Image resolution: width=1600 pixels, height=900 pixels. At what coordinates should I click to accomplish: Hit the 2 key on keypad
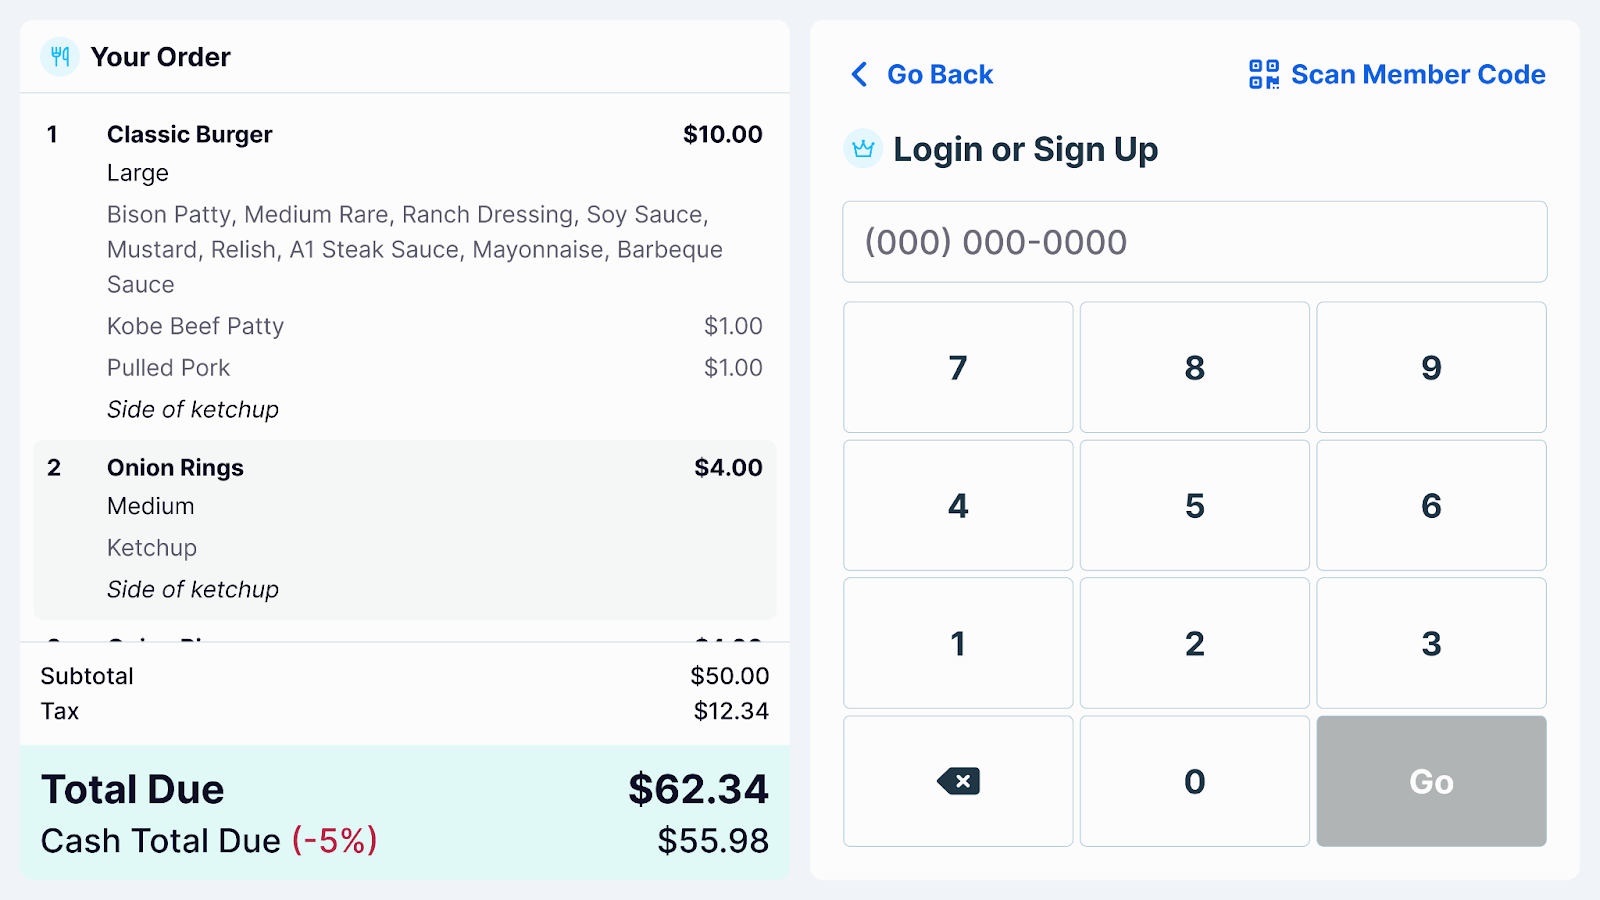[x=1194, y=644]
